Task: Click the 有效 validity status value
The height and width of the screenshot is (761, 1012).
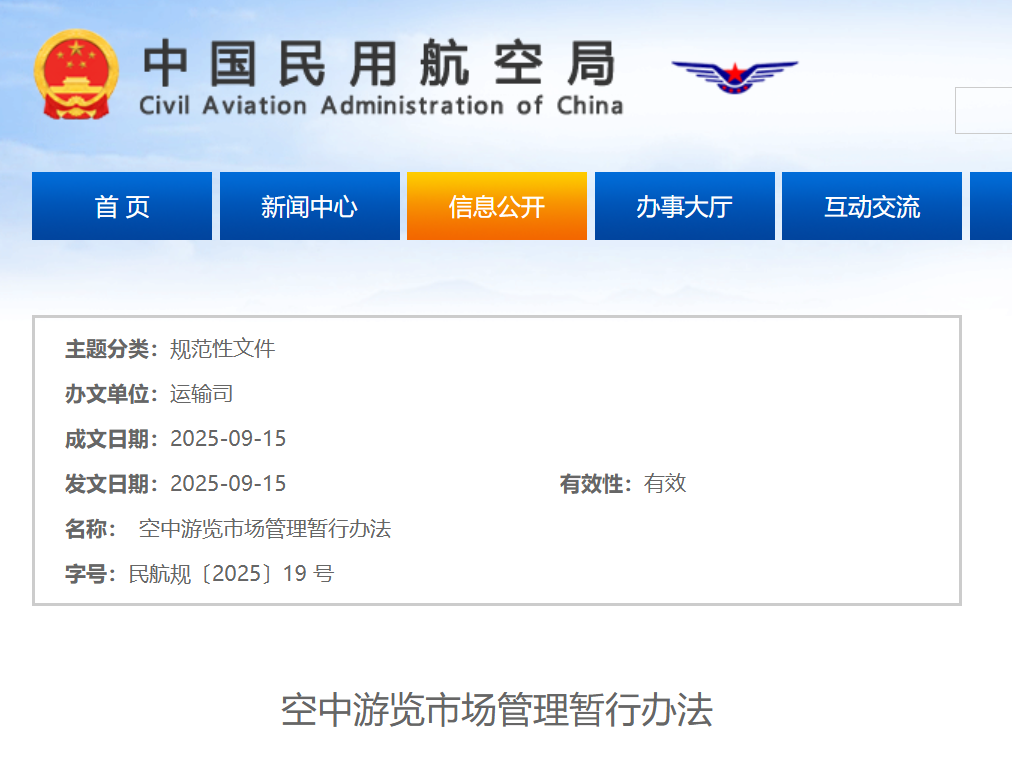Action: pos(665,484)
